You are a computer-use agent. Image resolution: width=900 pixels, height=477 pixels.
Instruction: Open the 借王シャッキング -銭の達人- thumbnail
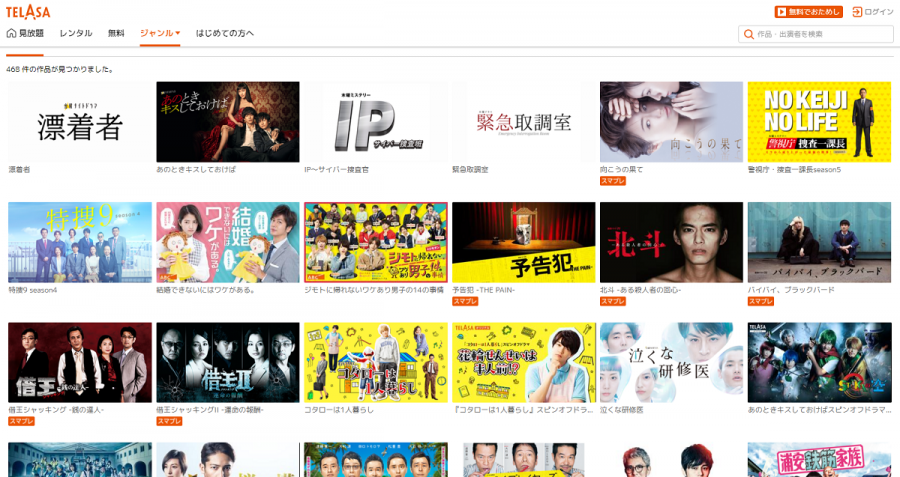(80, 362)
